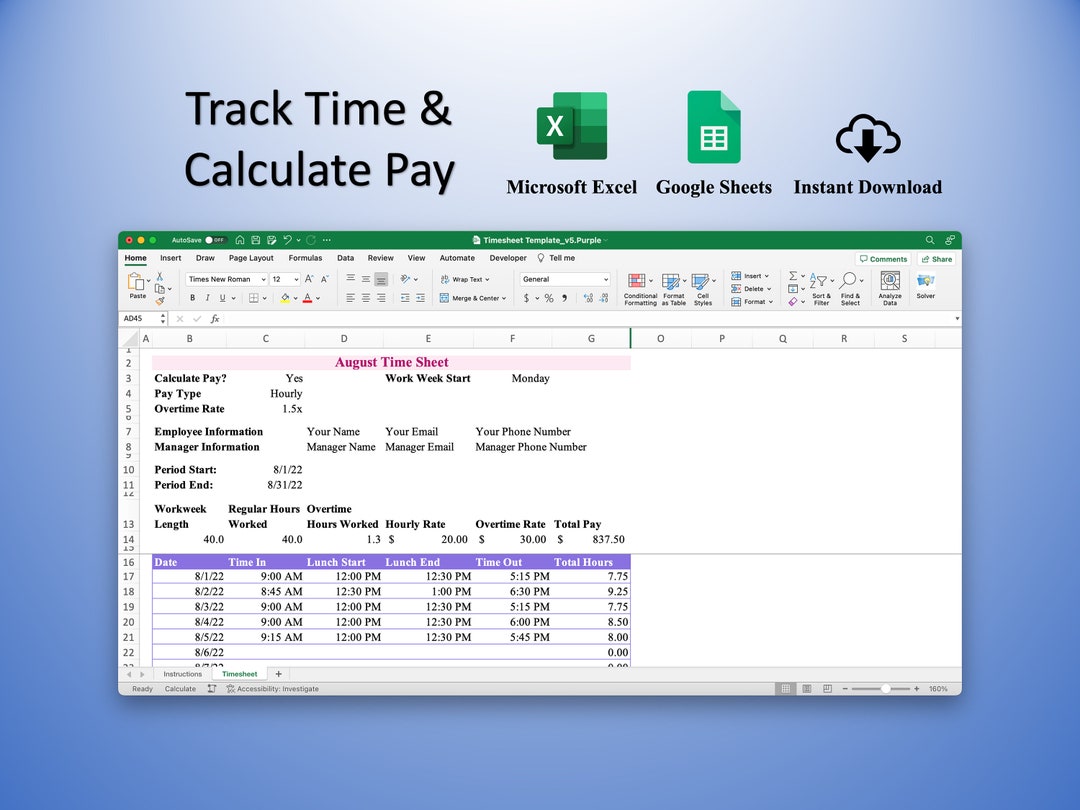Click the Increase Indent icon
The image size is (1080, 810).
tap(420, 298)
